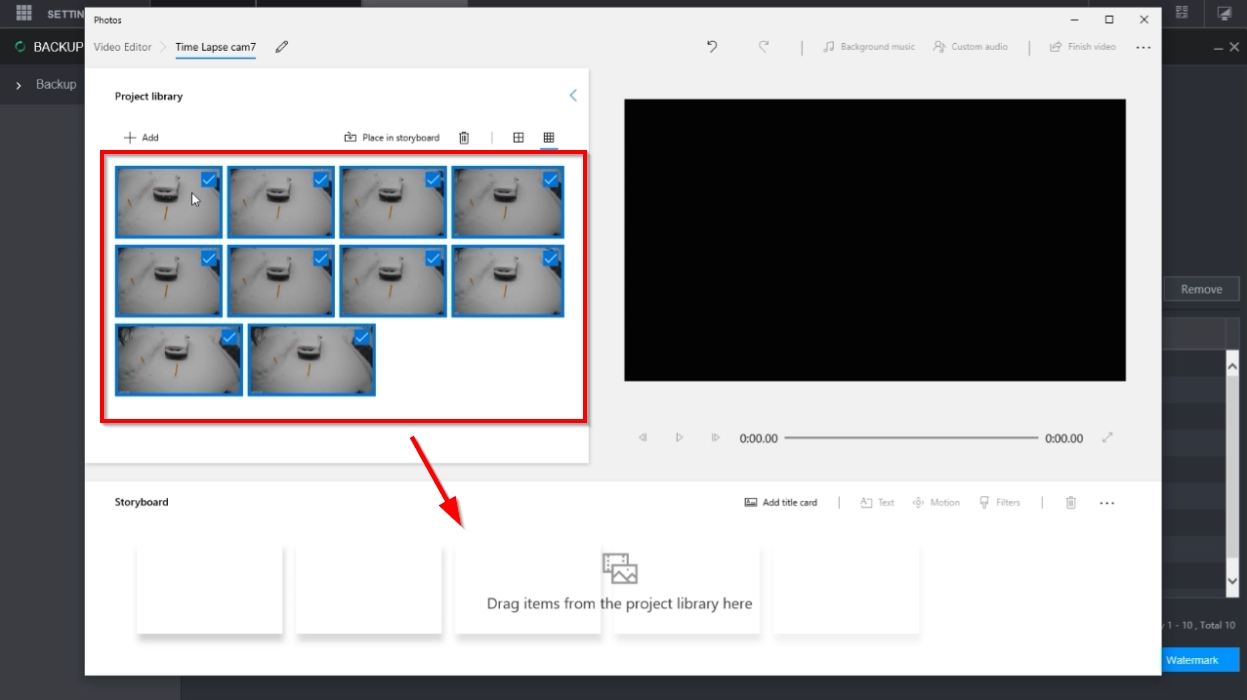1247x700 pixels.
Task: Select the Time Lapse cam7 breadcrumb tab
Action: pyautogui.click(x=215, y=47)
